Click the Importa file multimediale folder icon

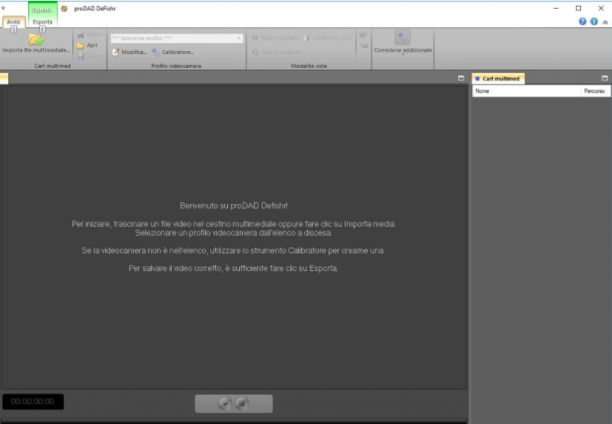(36, 39)
